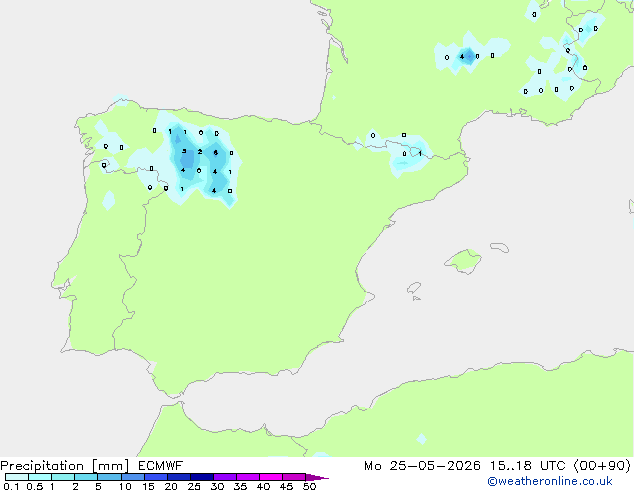This screenshot has height=490, width=634.
Task: Click the '0.5' legend scale label
Action: pos(35,486)
